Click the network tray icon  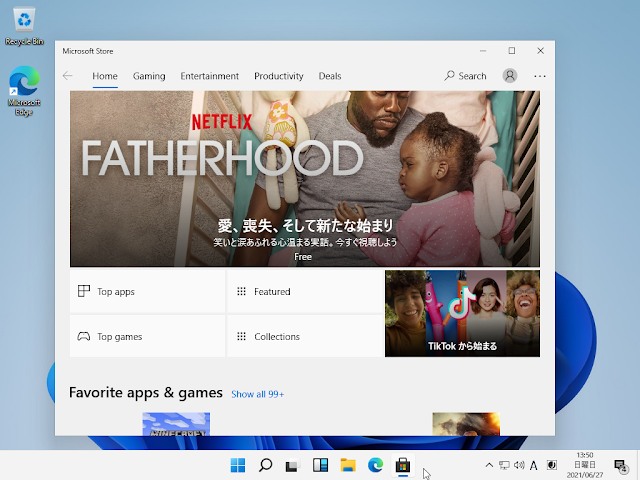click(504, 465)
